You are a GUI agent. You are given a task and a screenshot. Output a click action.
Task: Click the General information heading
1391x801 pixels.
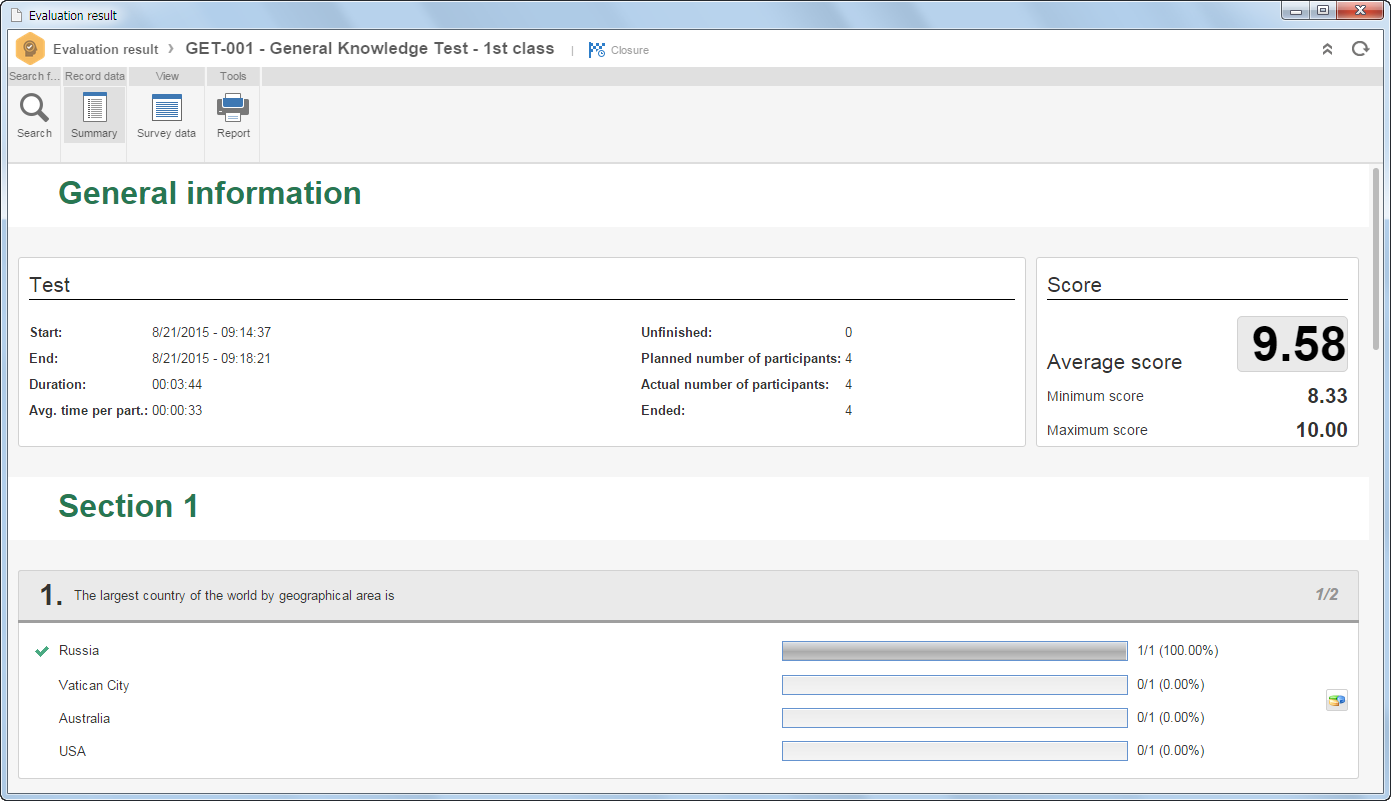click(x=210, y=192)
